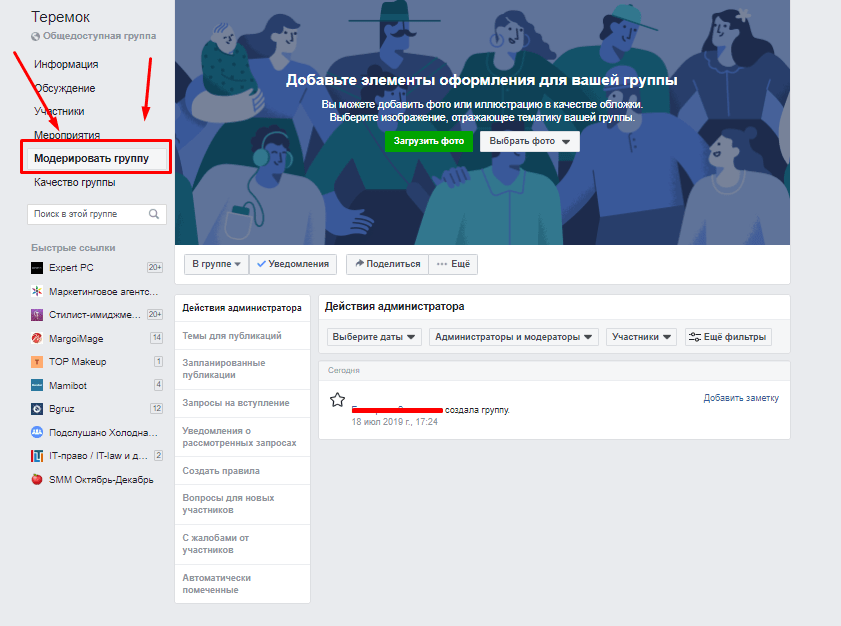Screen dimensions: 841x626
Task: Open the Запланированные публикации tab
Action: (242, 369)
